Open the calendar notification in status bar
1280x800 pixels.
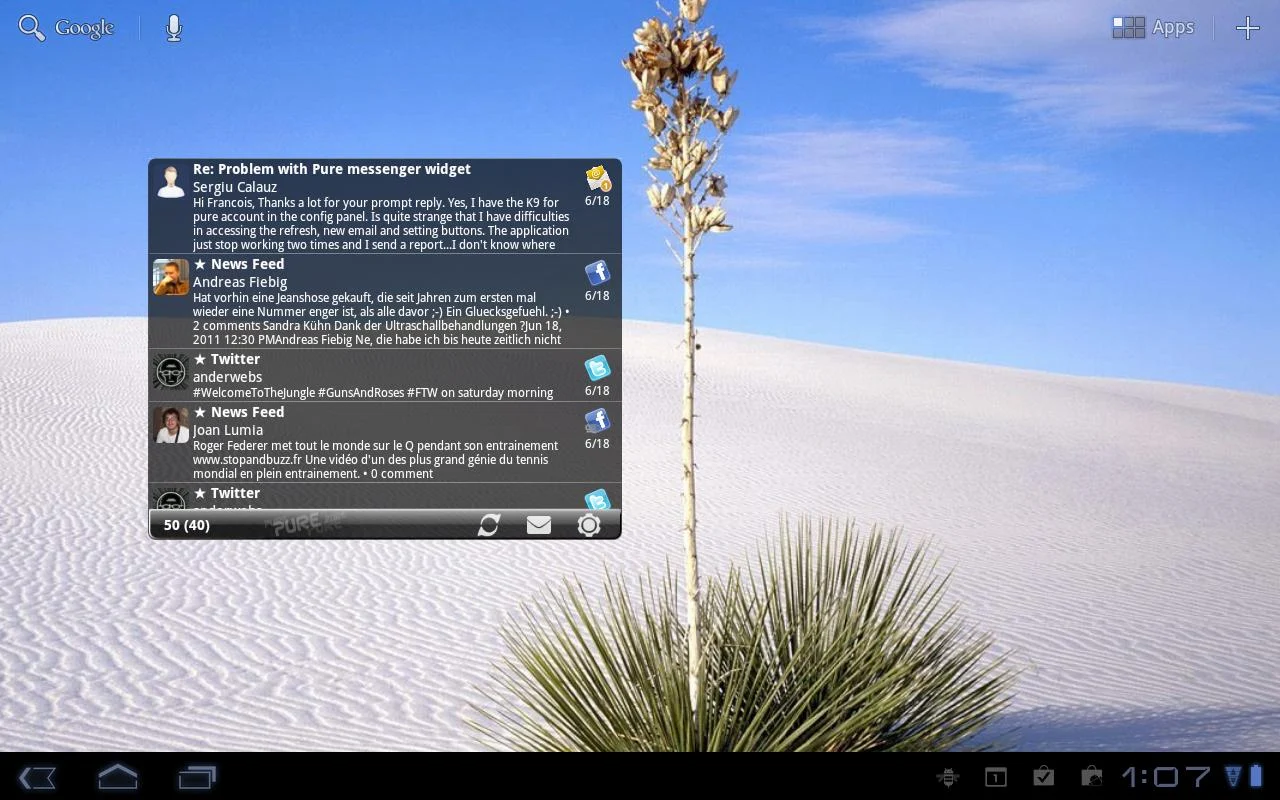[995, 777]
